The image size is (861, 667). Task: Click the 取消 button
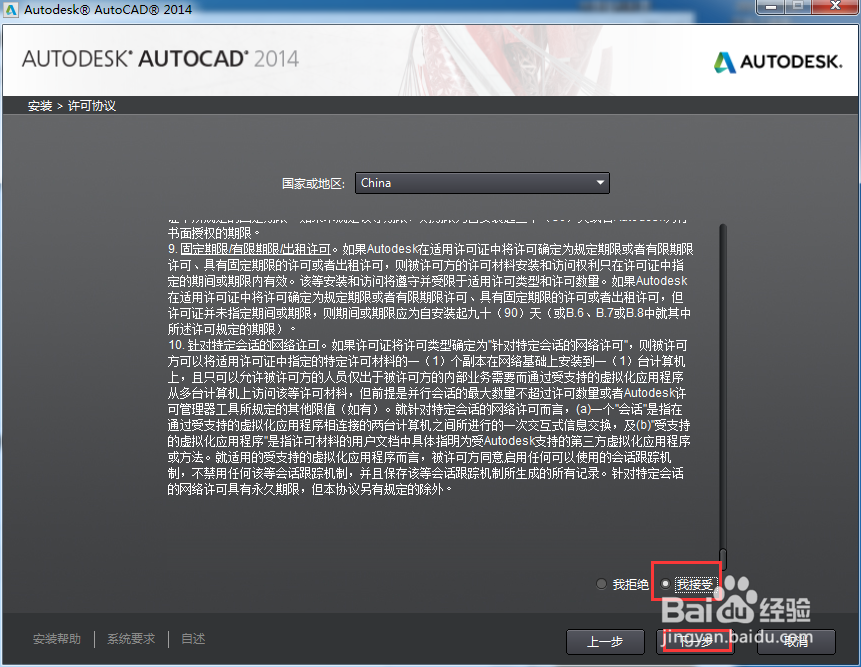point(796,642)
